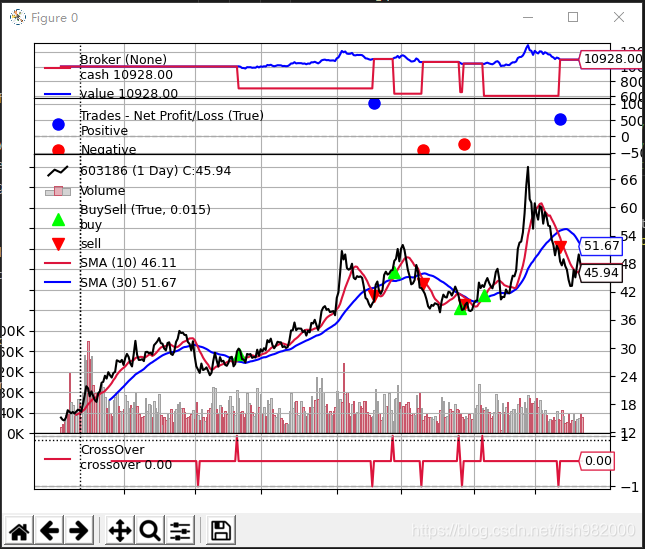The height and width of the screenshot is (549, 645).
Task: Select the Pan axes tool
Action: tap(120, 530)
